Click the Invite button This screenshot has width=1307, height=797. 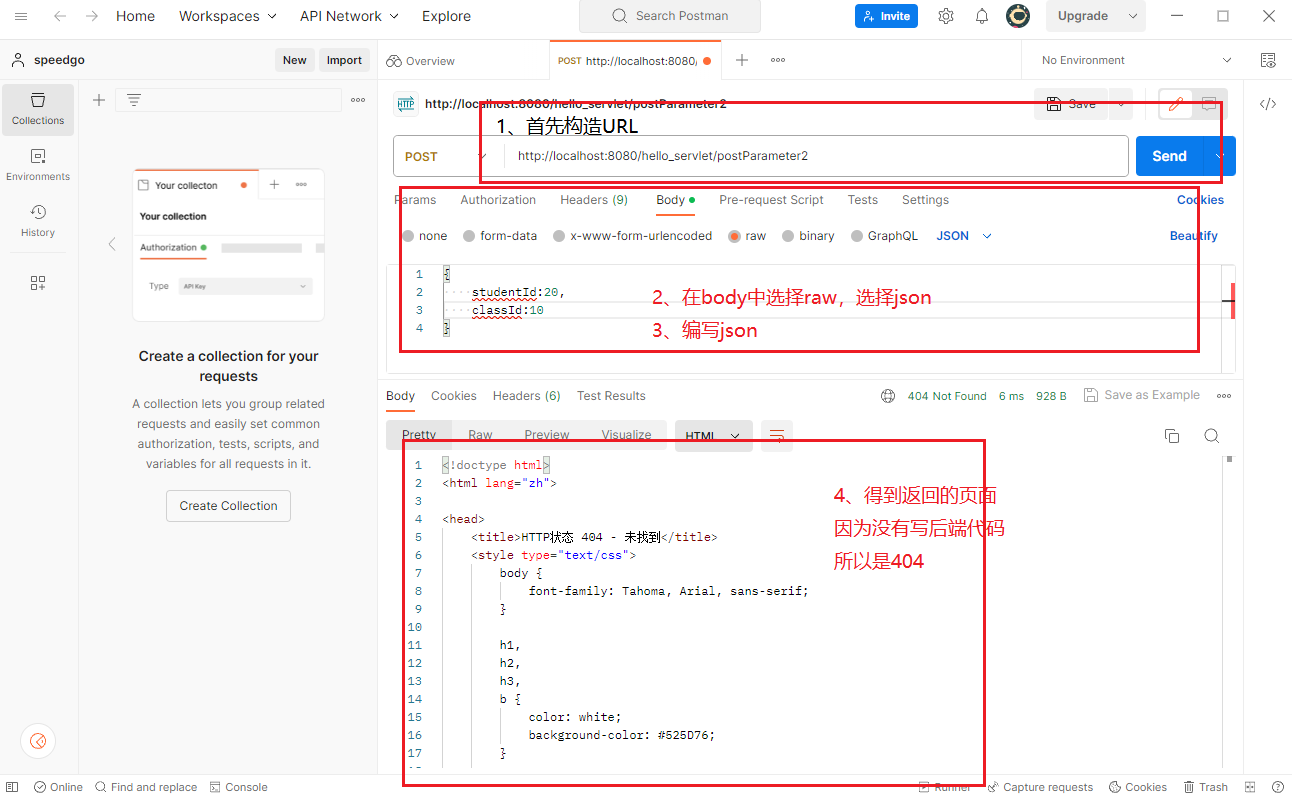(886, 16)
